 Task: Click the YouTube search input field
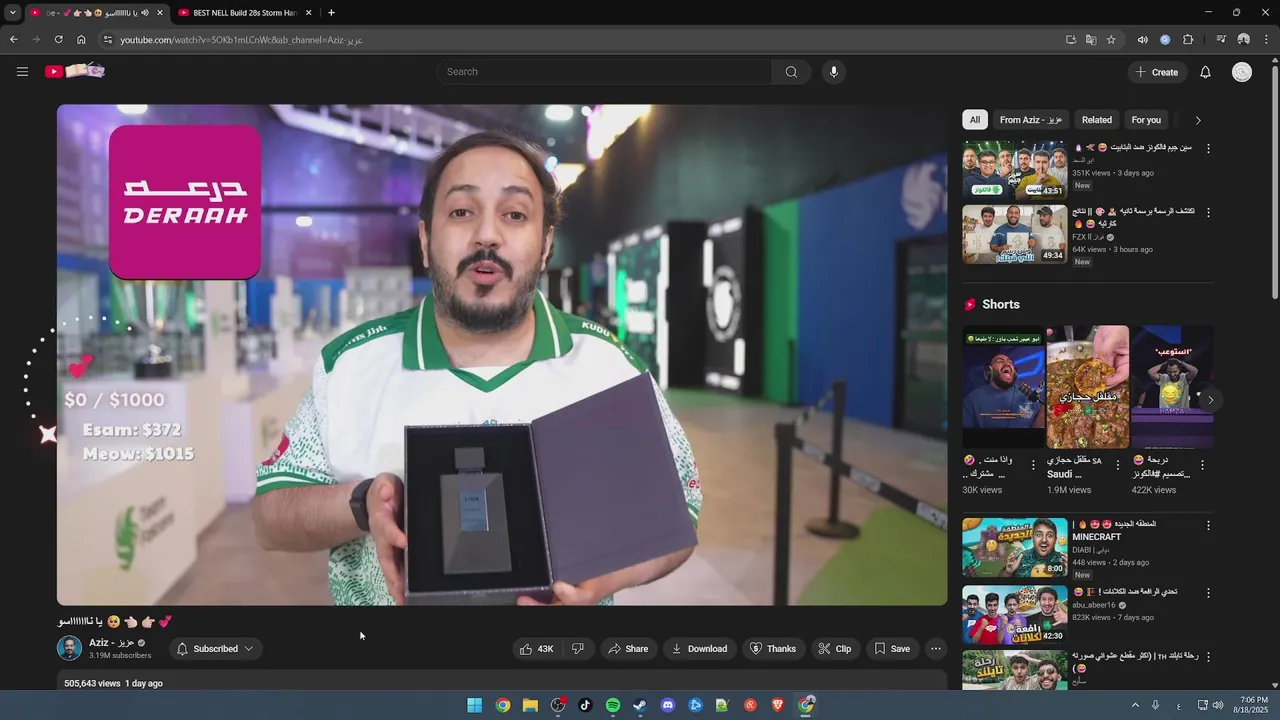coord(603,72)
